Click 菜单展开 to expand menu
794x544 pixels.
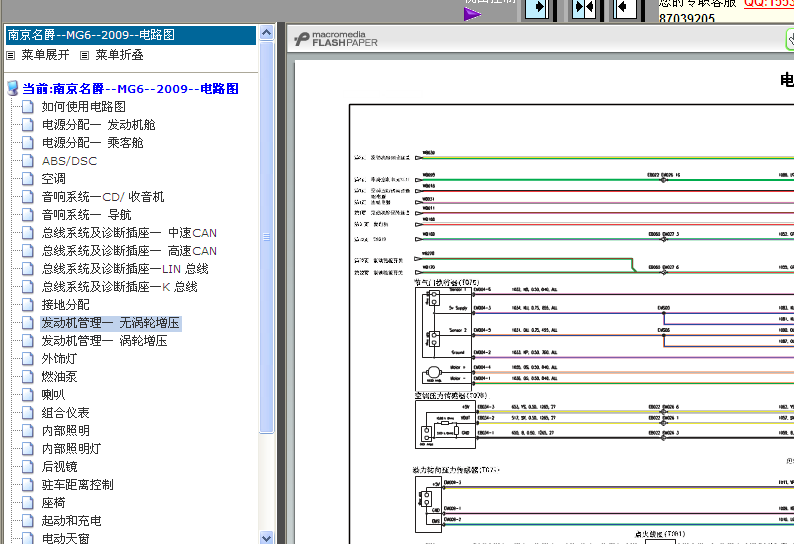pos(45,55)
